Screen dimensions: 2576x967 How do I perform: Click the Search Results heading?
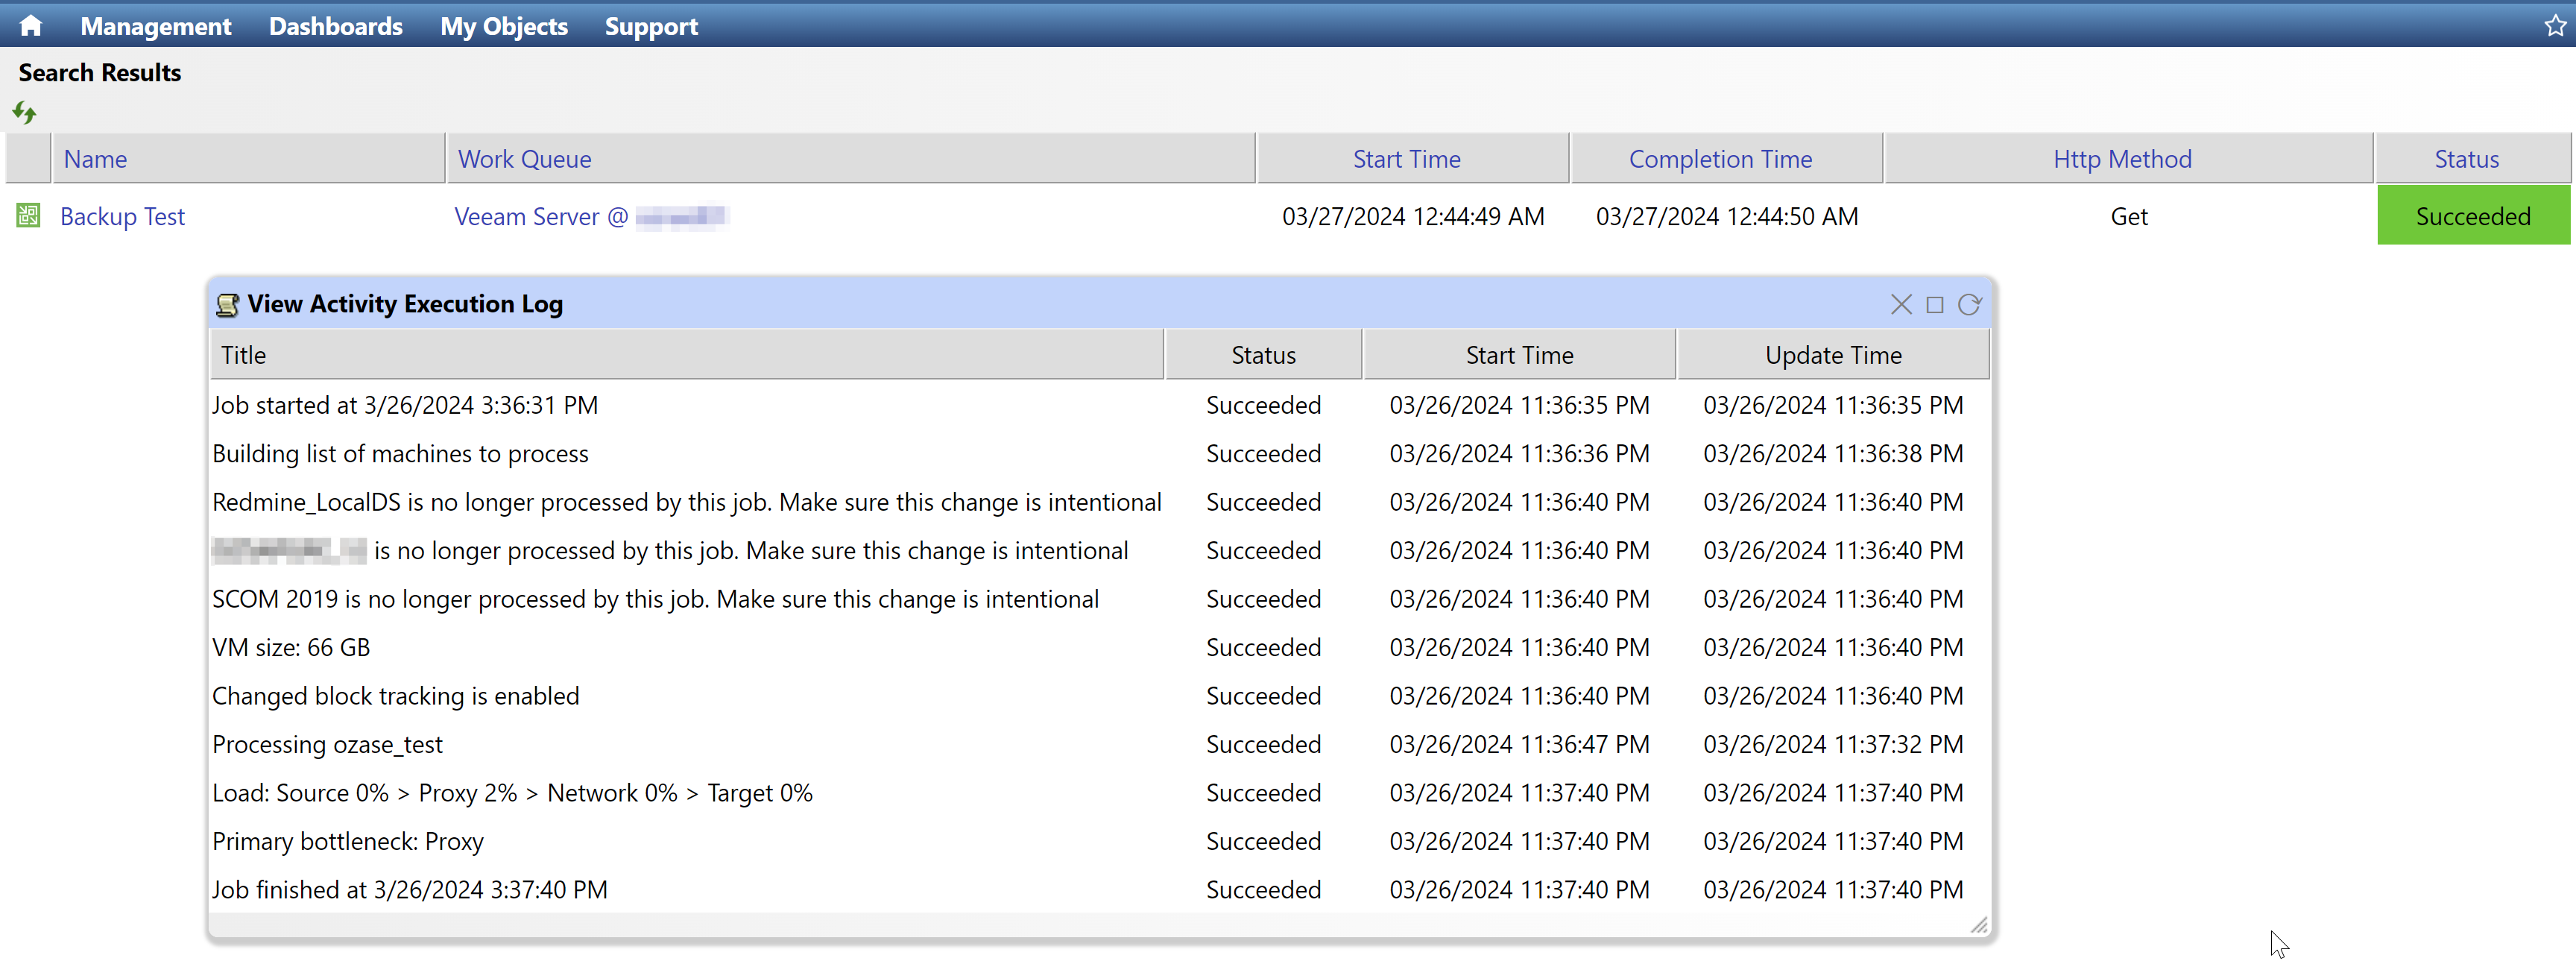click(x=100, y=73)
